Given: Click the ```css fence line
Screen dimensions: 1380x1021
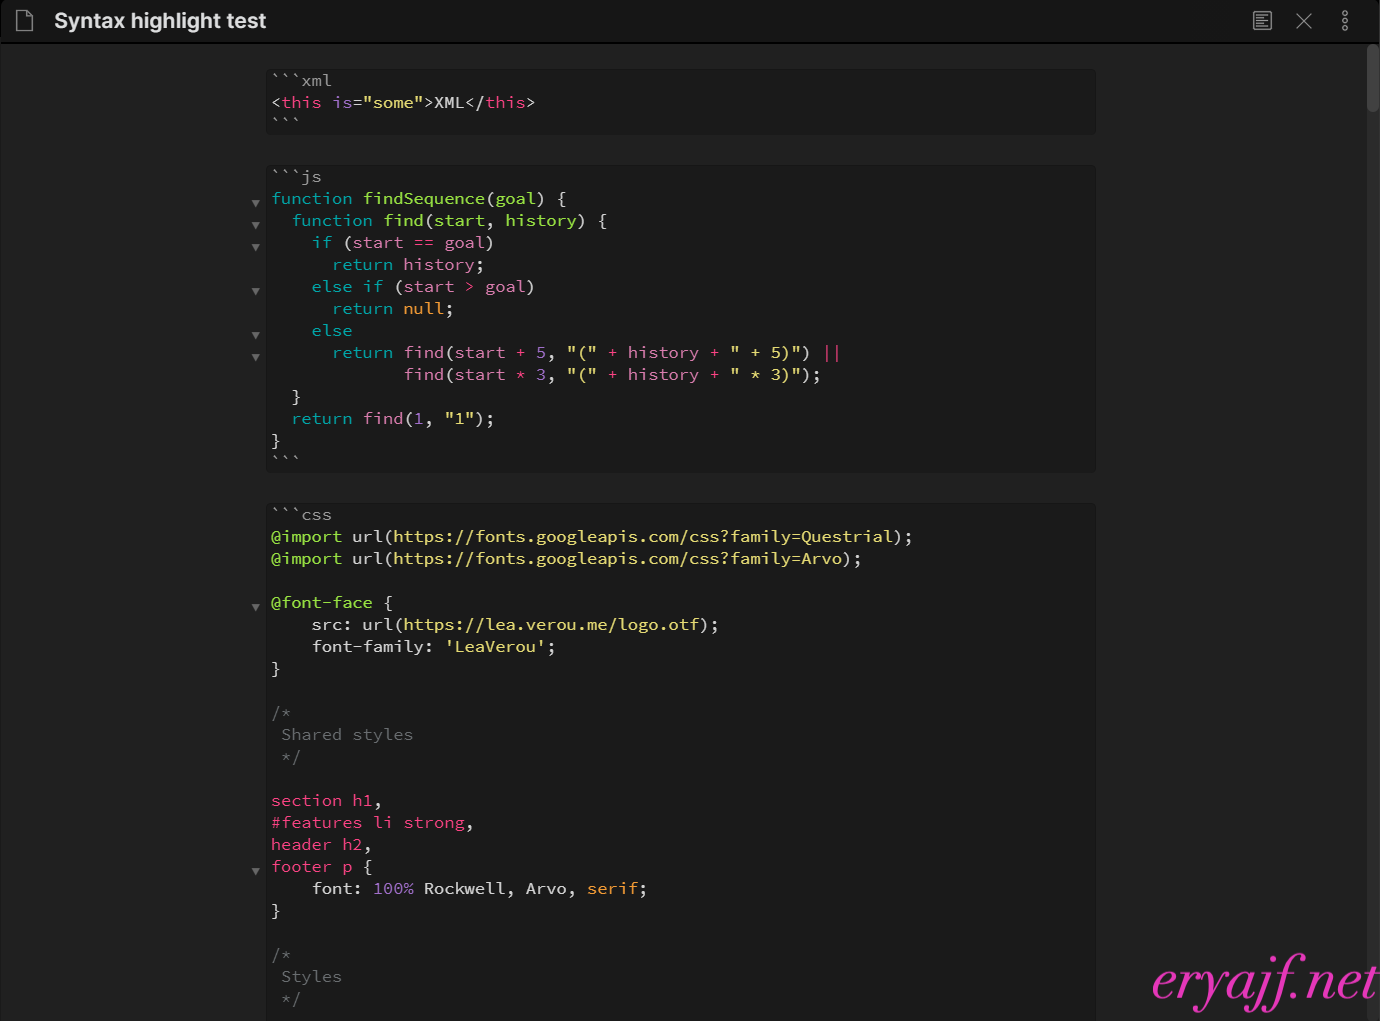Looking at the screenshot, I should click(302, 515).
